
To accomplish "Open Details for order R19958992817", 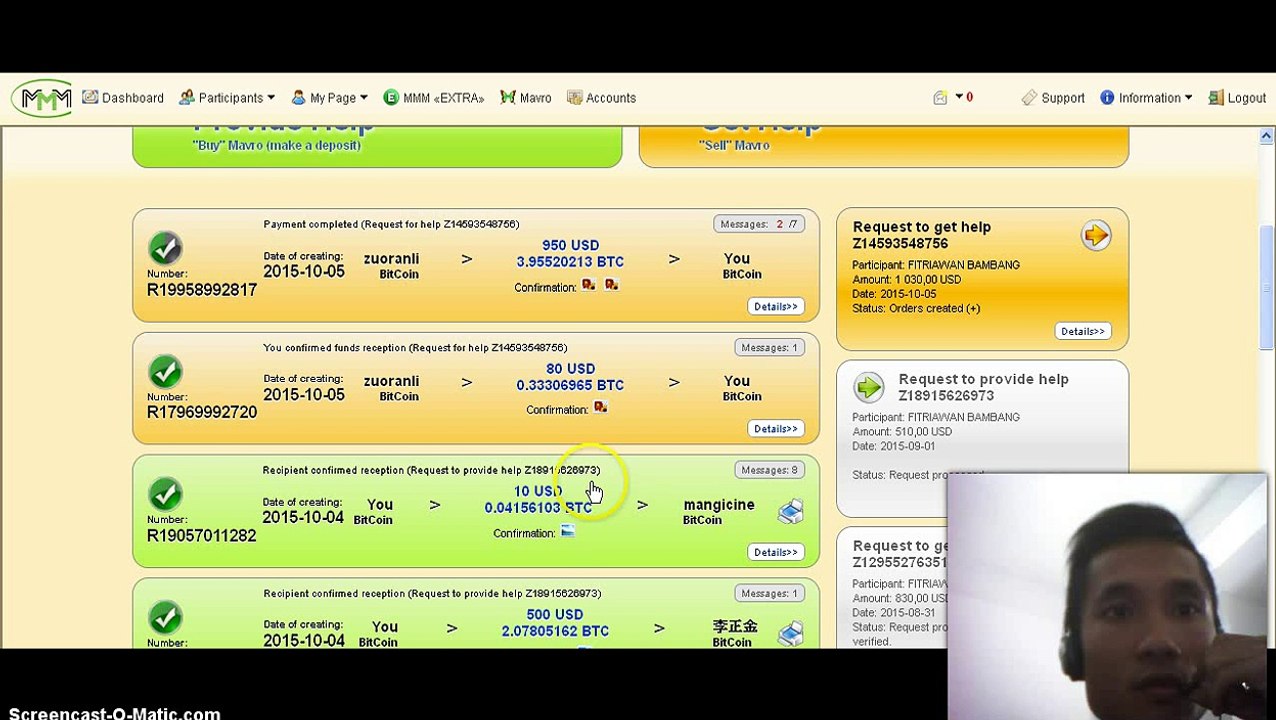I will 775,306.
